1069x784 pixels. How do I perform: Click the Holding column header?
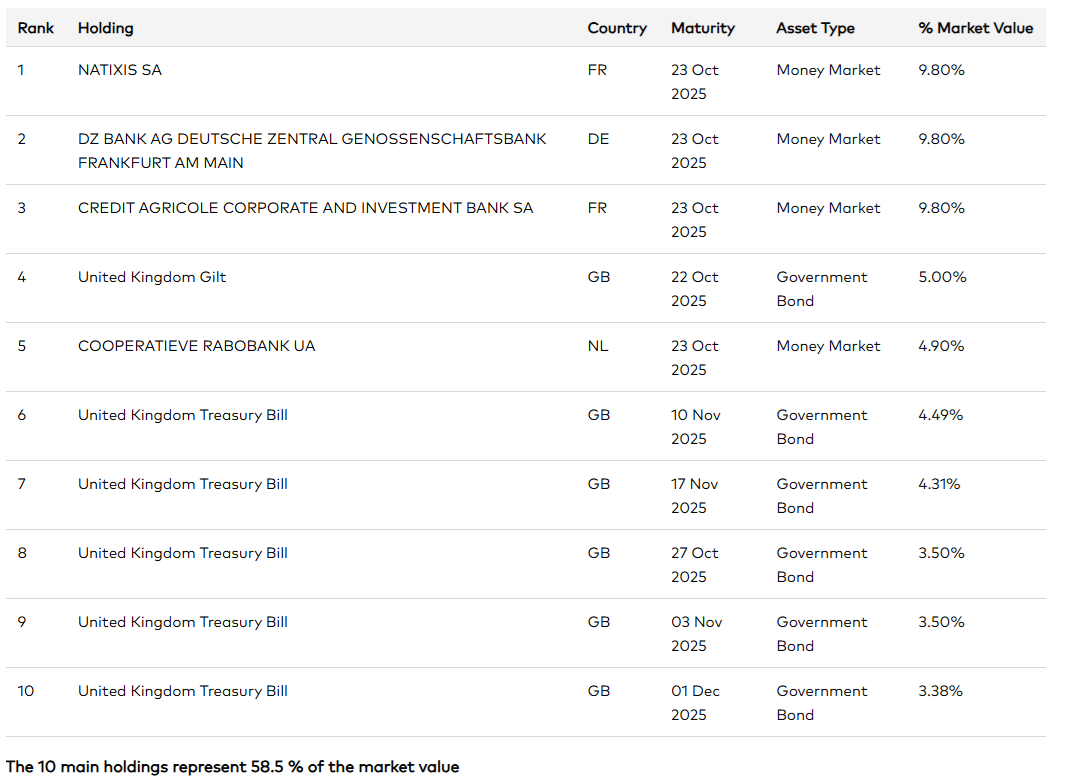click(x=105, y=28)
